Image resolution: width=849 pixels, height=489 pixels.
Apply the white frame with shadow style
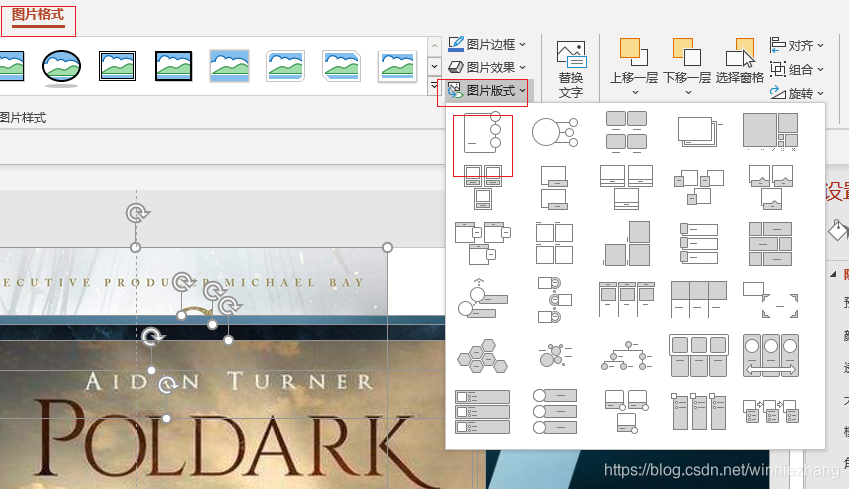click(x=397, y=67)
